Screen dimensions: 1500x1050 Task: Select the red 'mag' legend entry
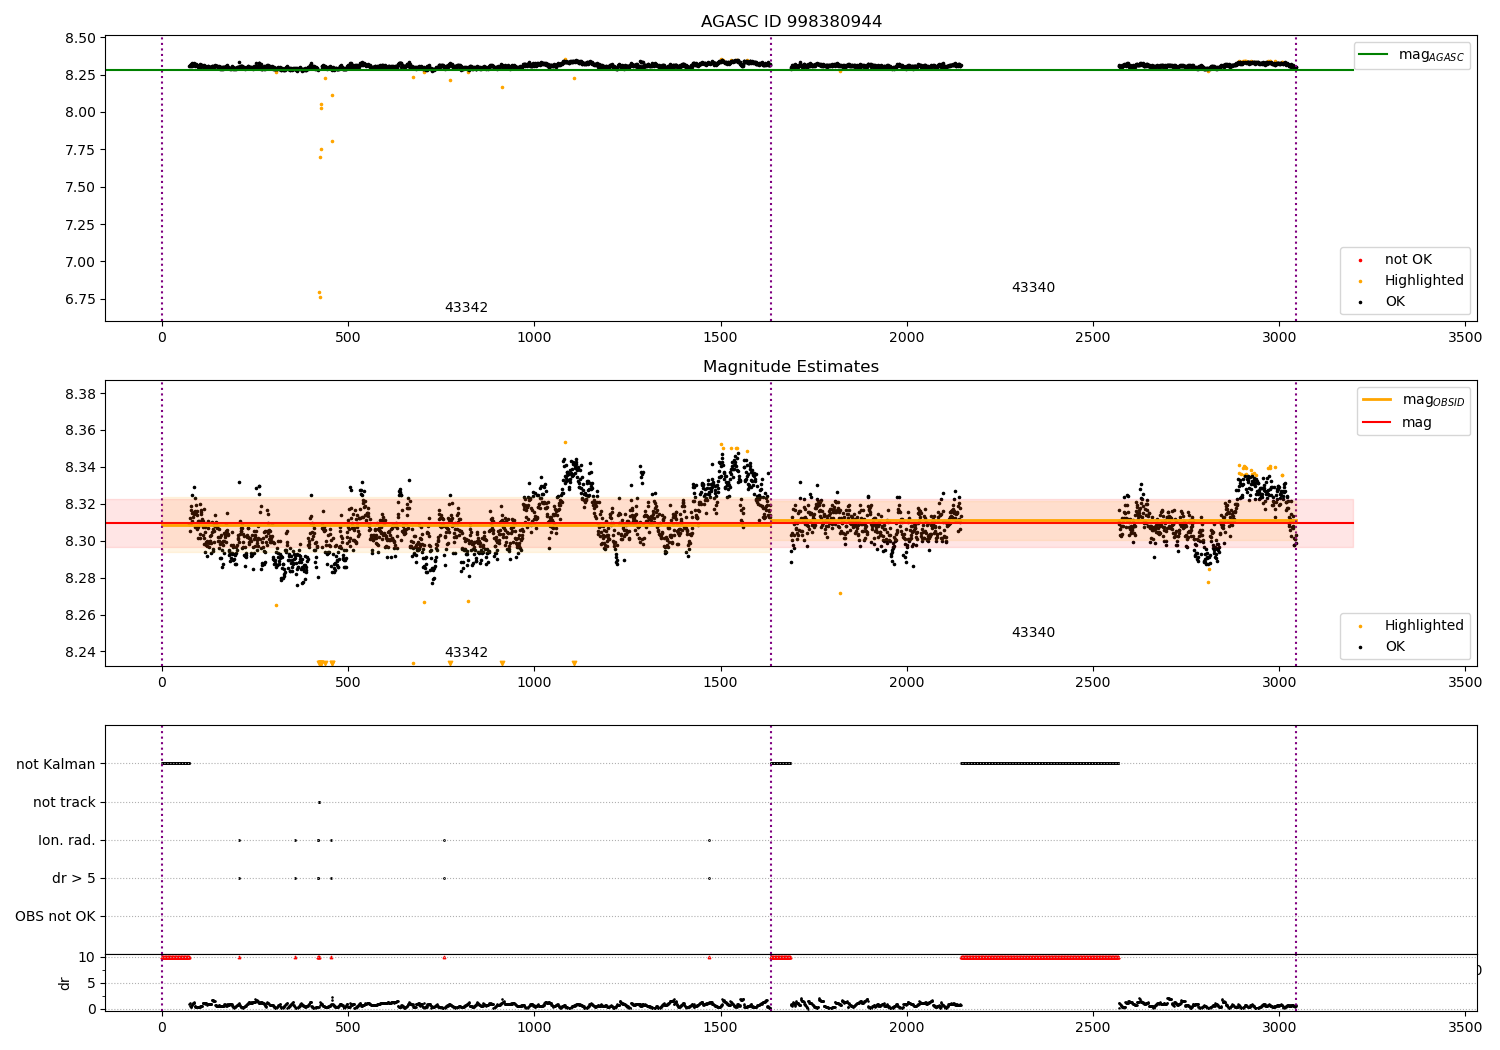[x=1397, y=423]
